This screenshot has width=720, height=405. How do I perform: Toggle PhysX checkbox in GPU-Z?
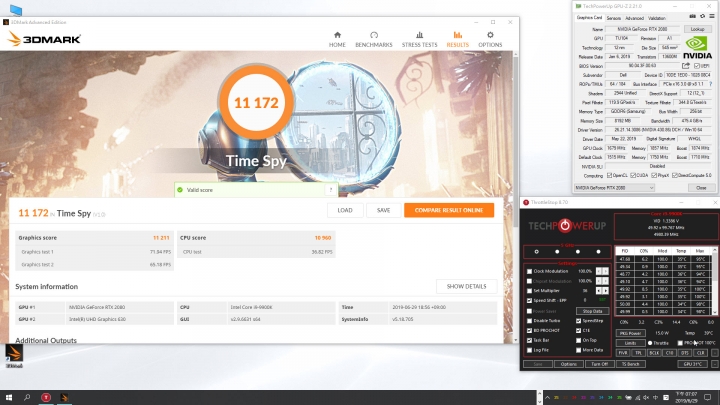[654, 175]
